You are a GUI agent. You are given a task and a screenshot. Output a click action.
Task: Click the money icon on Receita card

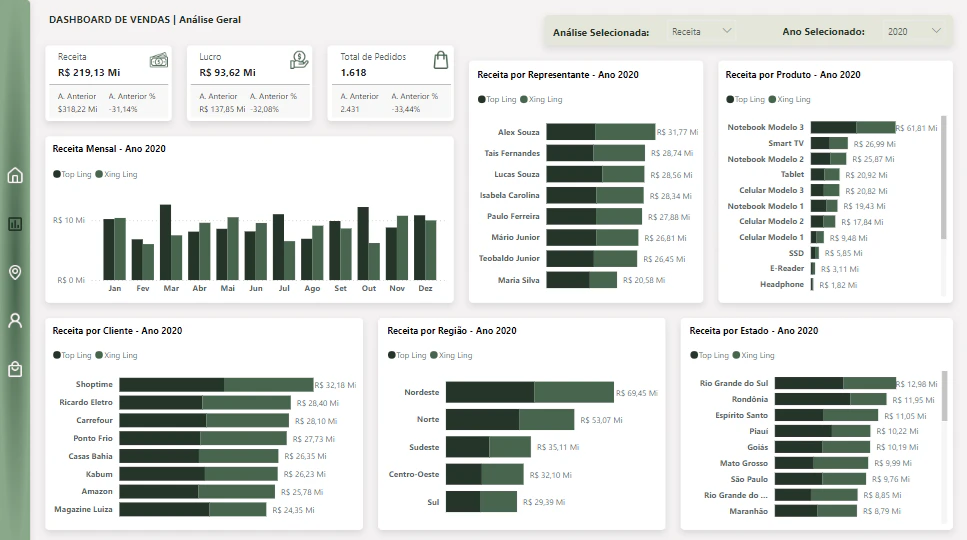coord(158,60)
